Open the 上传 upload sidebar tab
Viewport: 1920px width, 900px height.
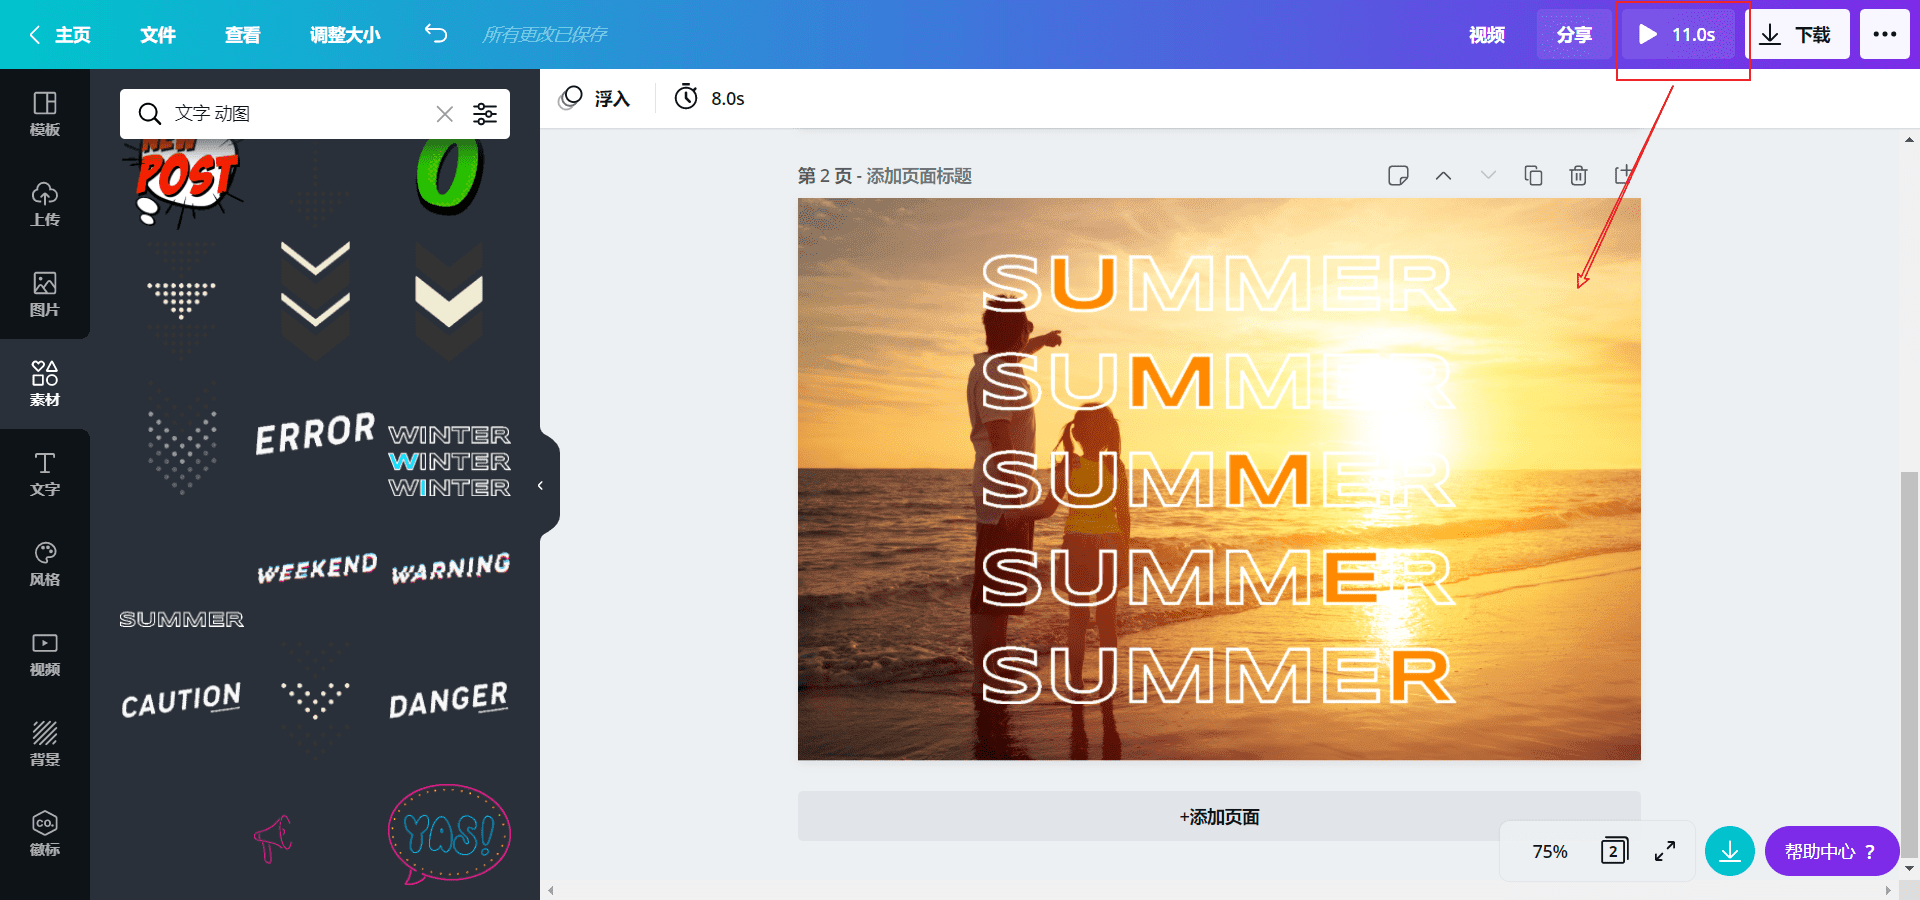click(x=45, y=204)
